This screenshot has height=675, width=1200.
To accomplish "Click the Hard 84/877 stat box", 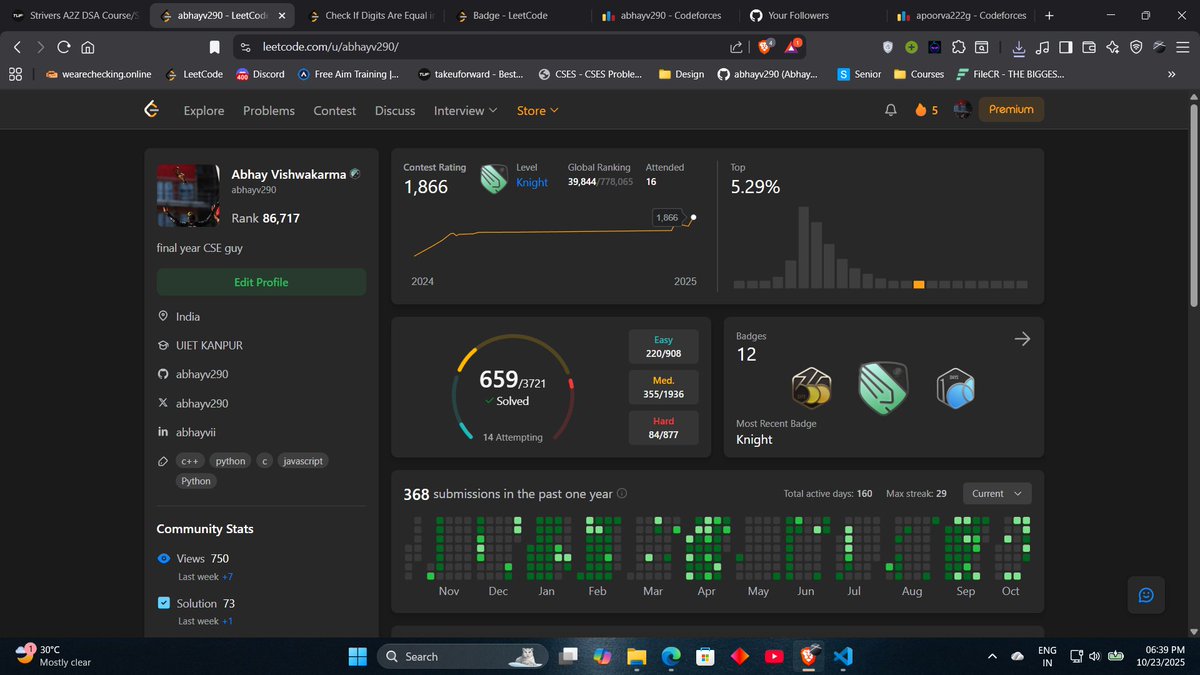I will [663, 428].
